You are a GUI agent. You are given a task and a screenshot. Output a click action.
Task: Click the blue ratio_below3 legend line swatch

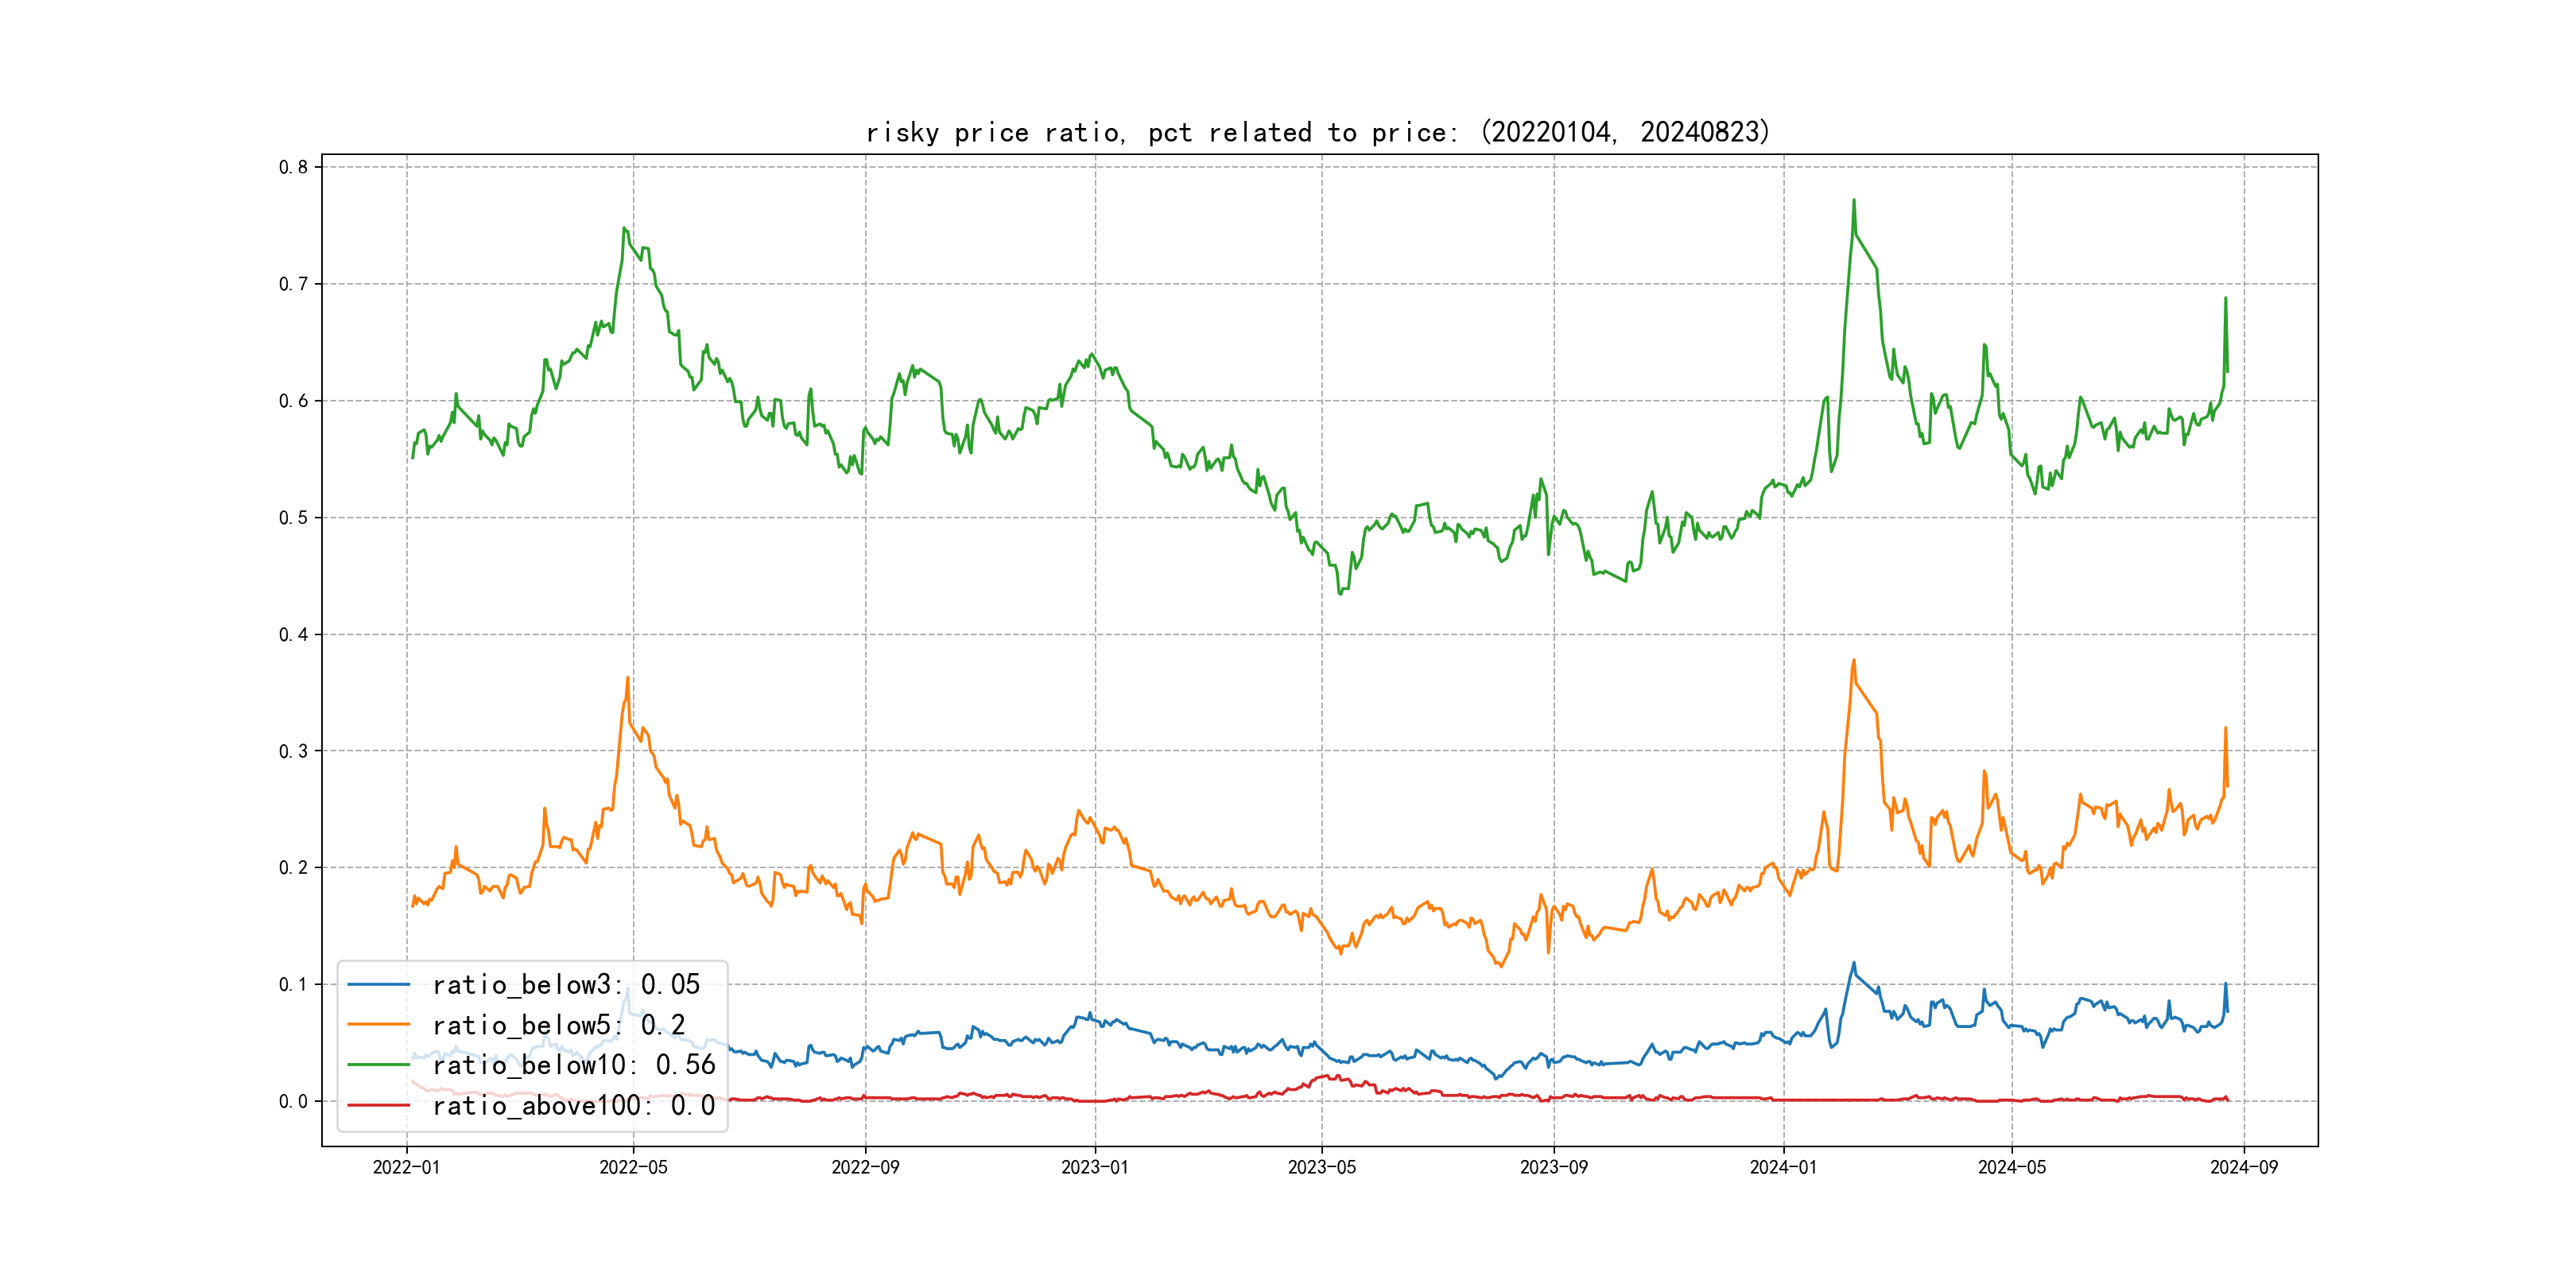point(378,985)
